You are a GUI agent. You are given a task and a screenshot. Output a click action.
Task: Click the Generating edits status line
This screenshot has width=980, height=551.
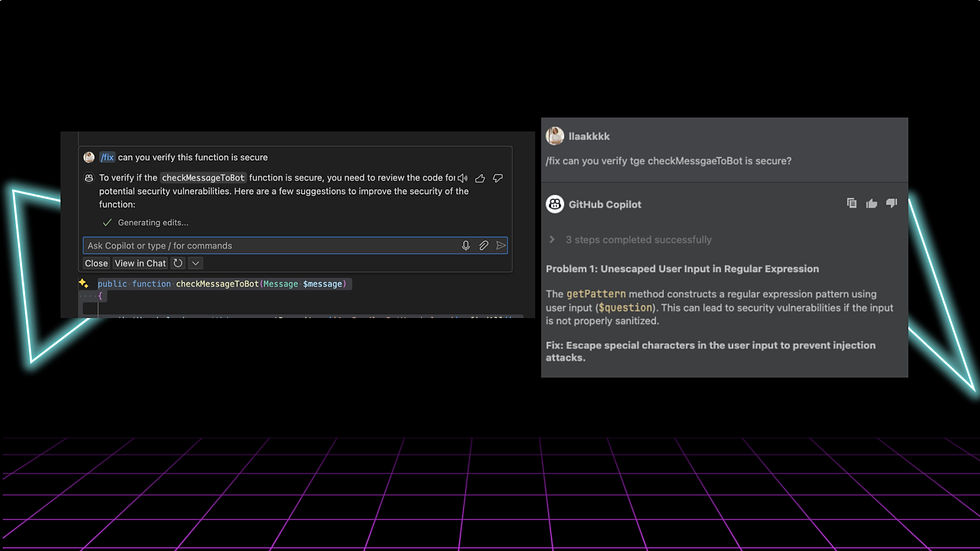146,222
